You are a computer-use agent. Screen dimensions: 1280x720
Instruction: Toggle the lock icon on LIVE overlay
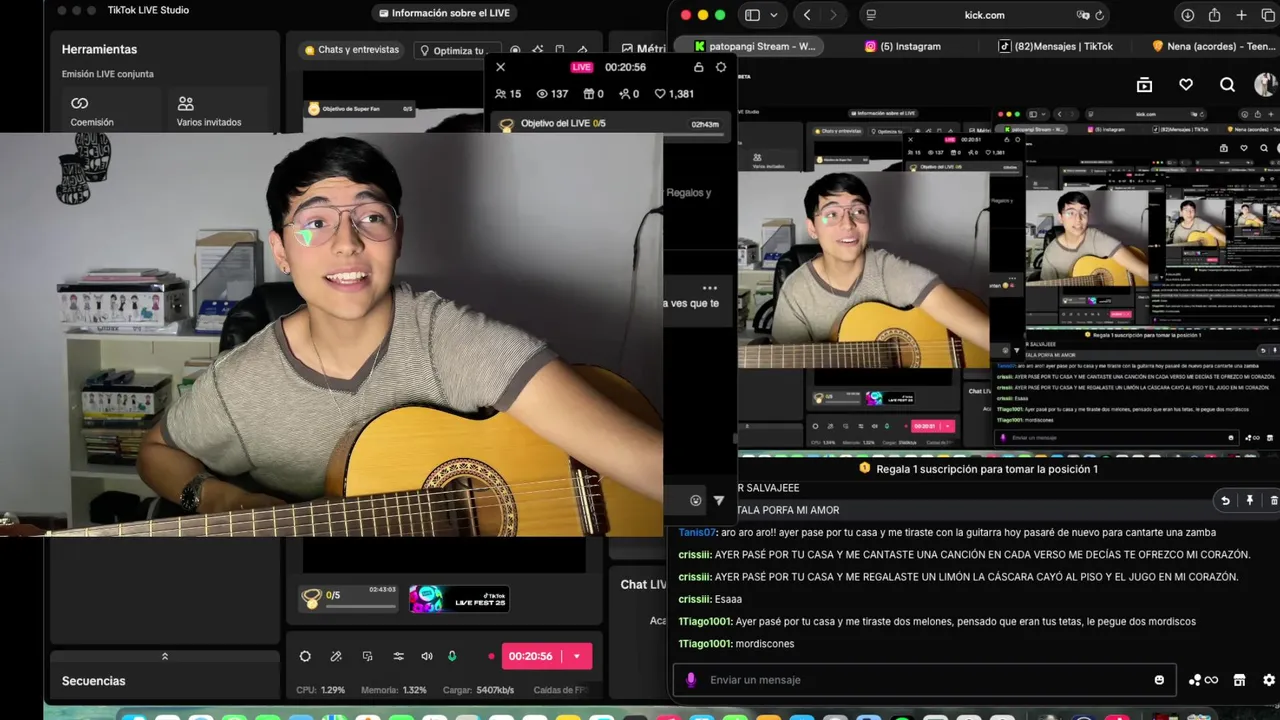698,67
